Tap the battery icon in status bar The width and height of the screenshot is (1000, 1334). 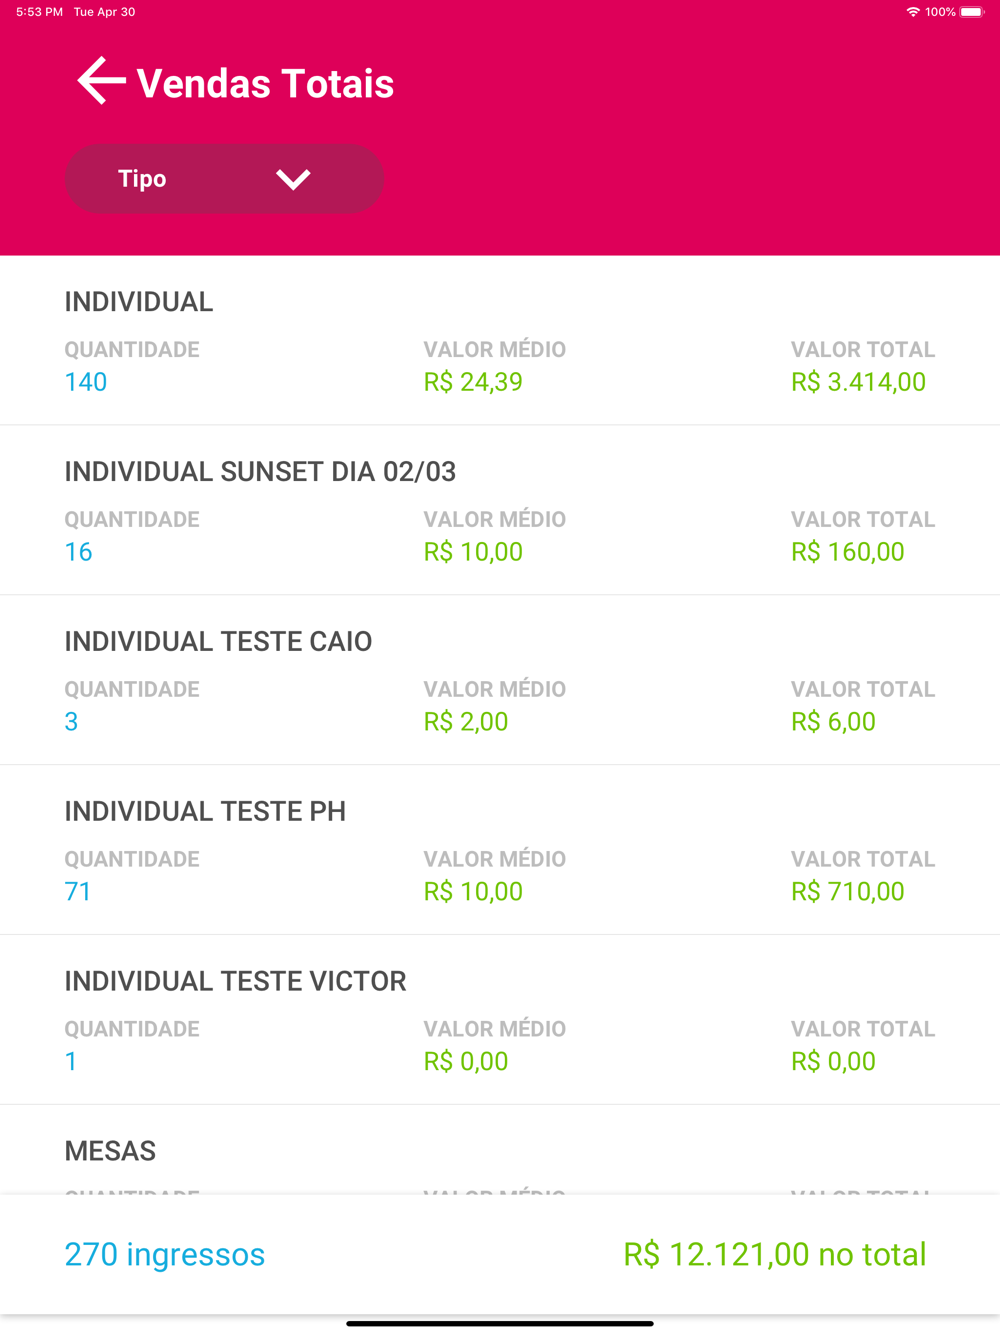[973, 12]
